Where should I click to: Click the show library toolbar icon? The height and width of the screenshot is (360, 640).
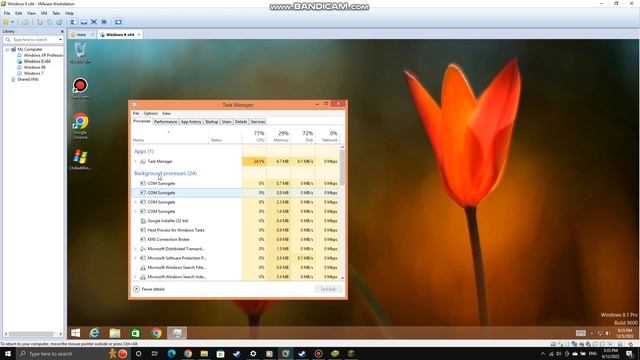[73, 22]
